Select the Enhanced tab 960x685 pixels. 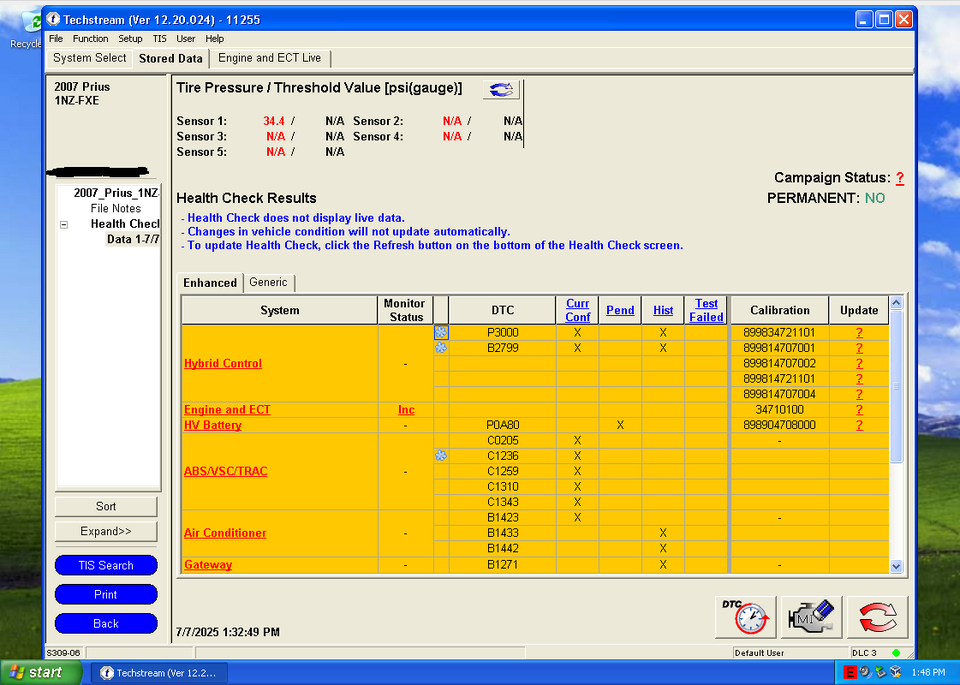210,283
